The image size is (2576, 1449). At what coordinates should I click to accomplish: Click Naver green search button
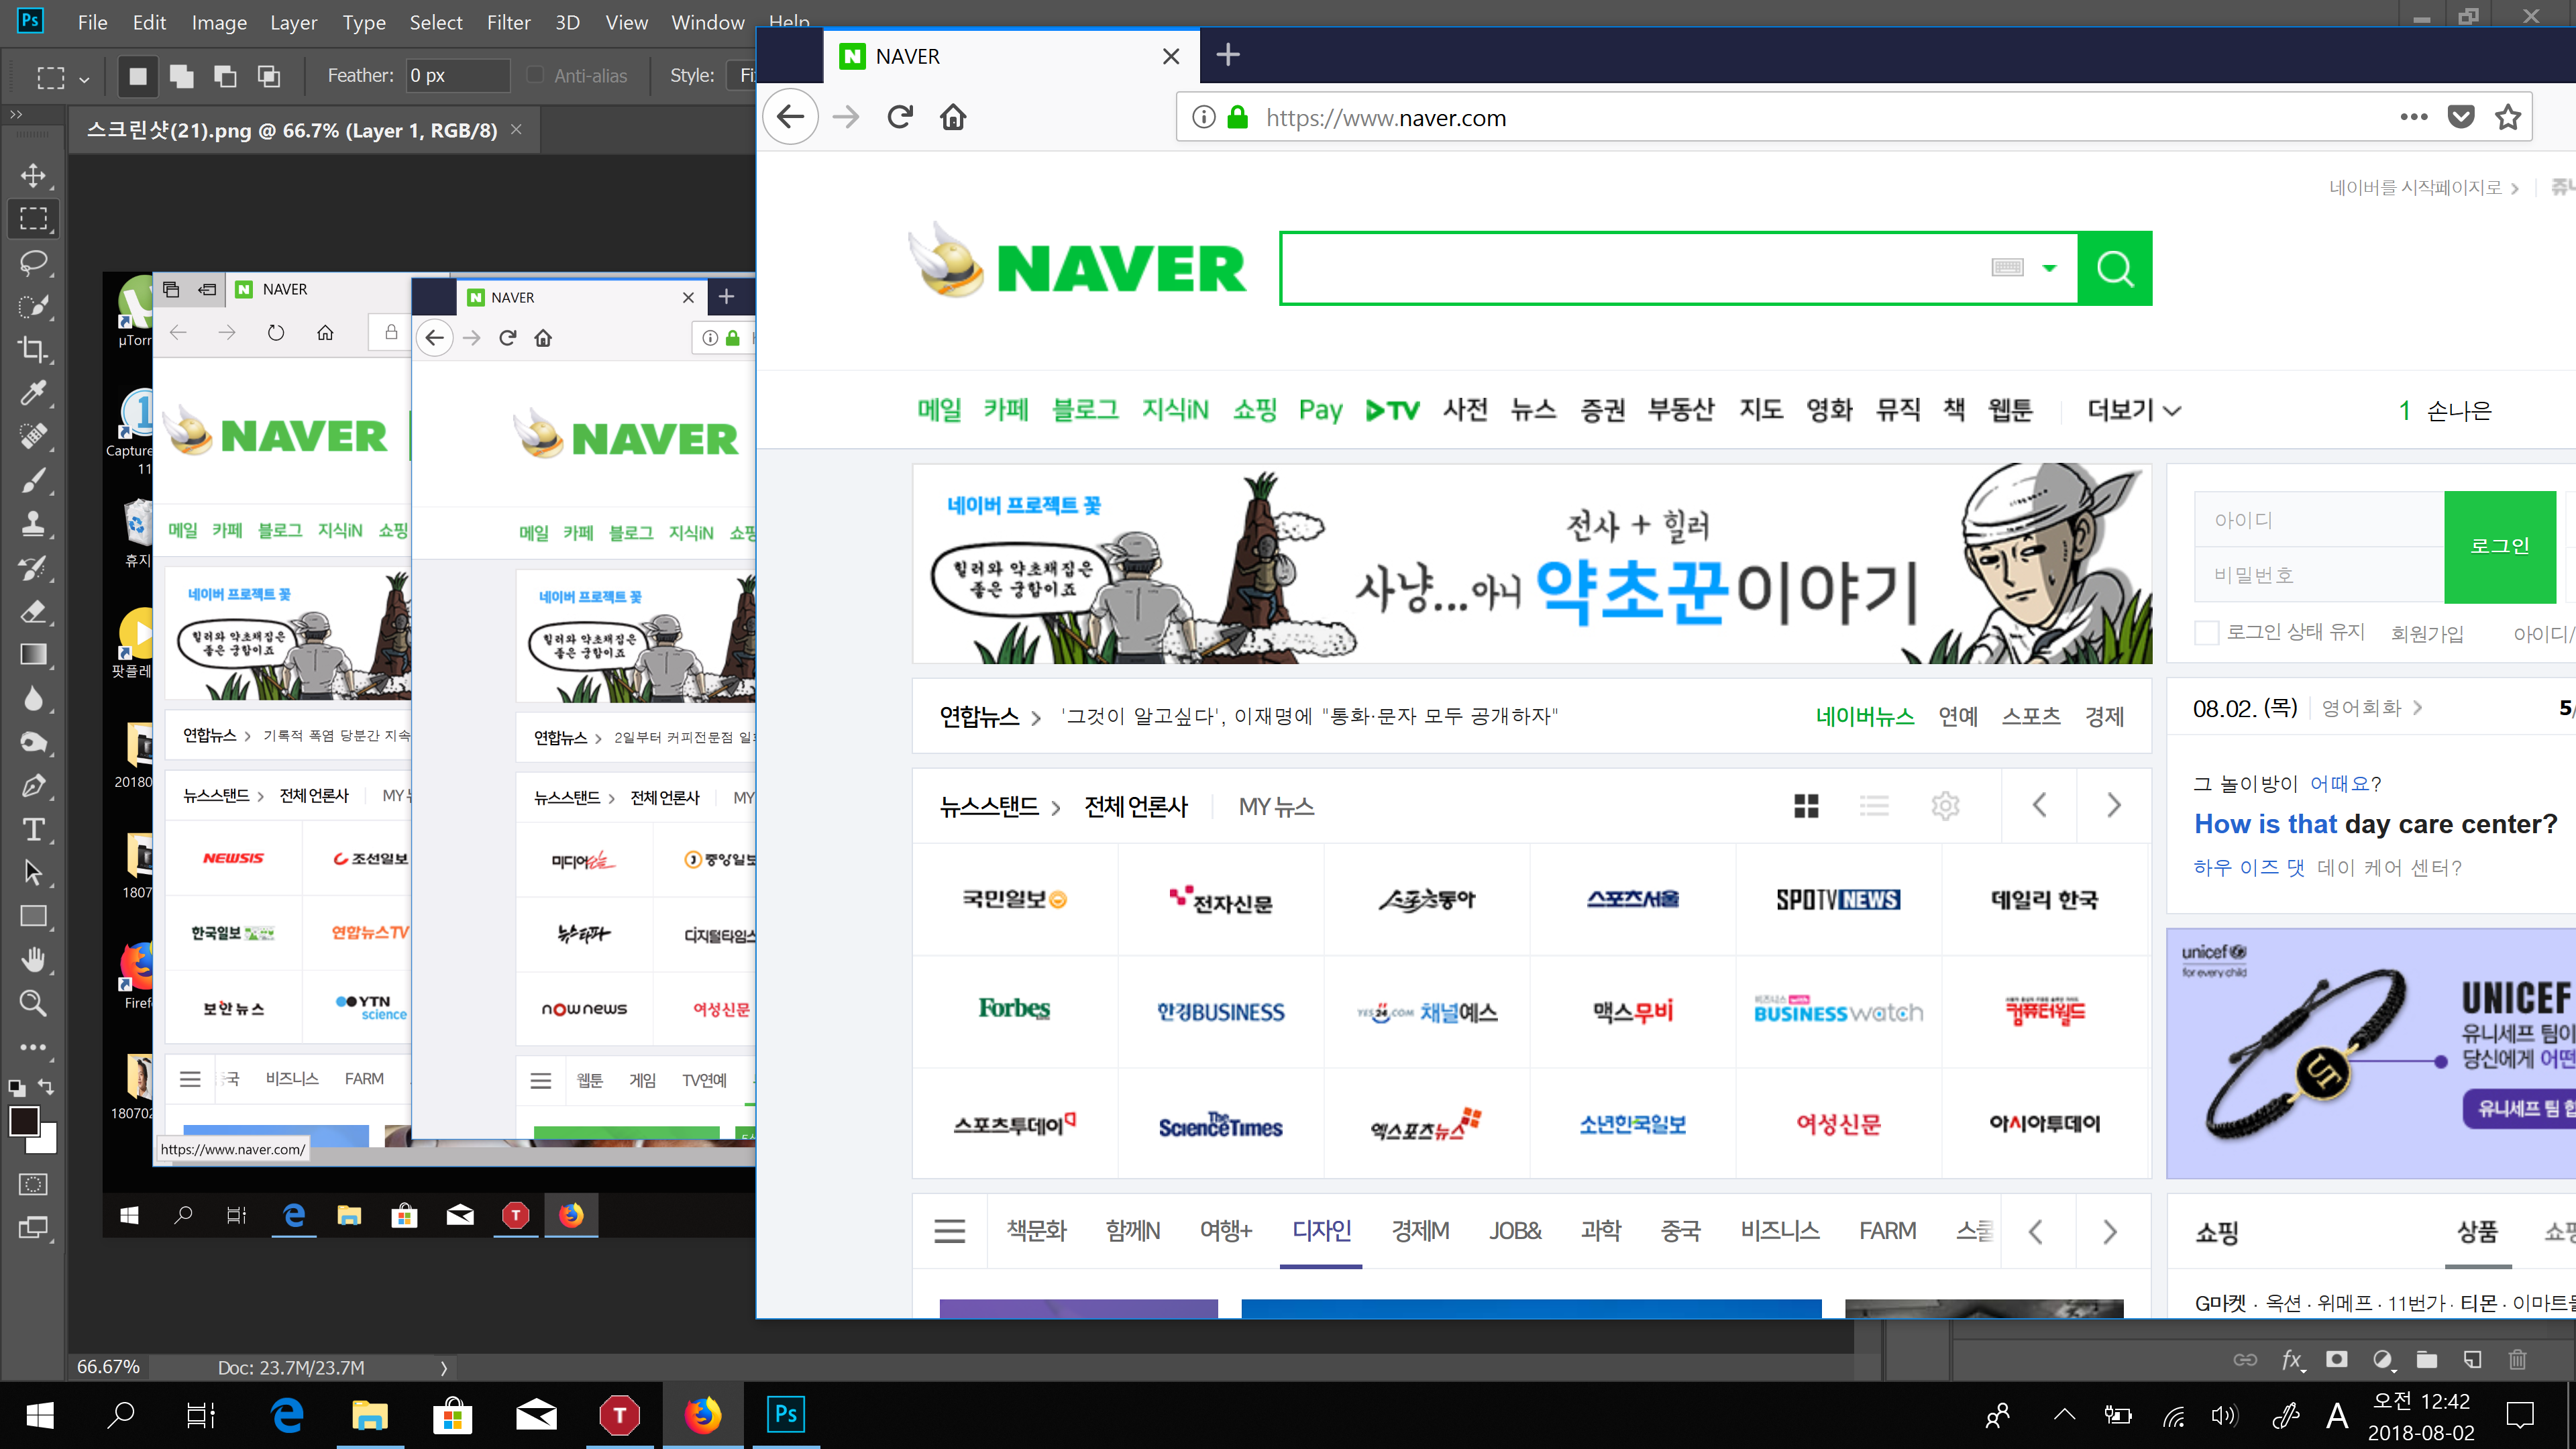2115,268
